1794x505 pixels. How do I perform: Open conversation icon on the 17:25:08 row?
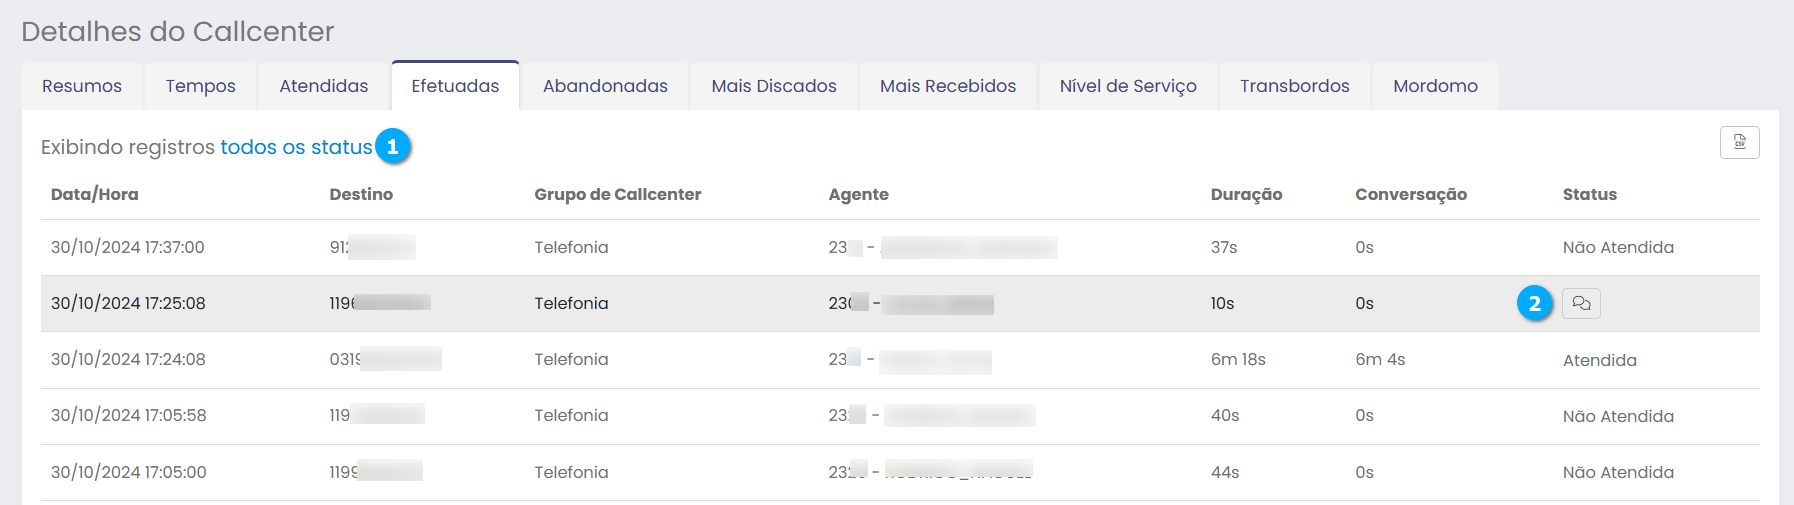click(1581, 303)
